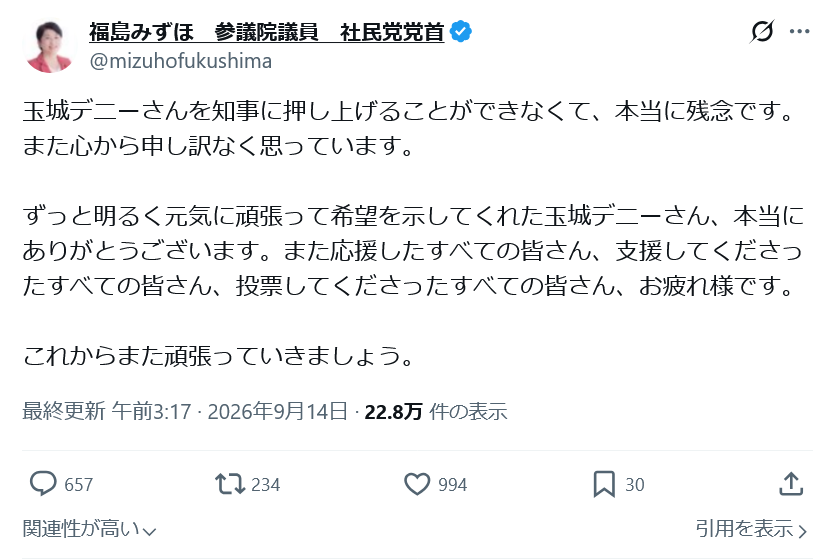Open the profile picture of 福島みずほ
Viewport: 834px width, 559px height.
tap(49, 46)
